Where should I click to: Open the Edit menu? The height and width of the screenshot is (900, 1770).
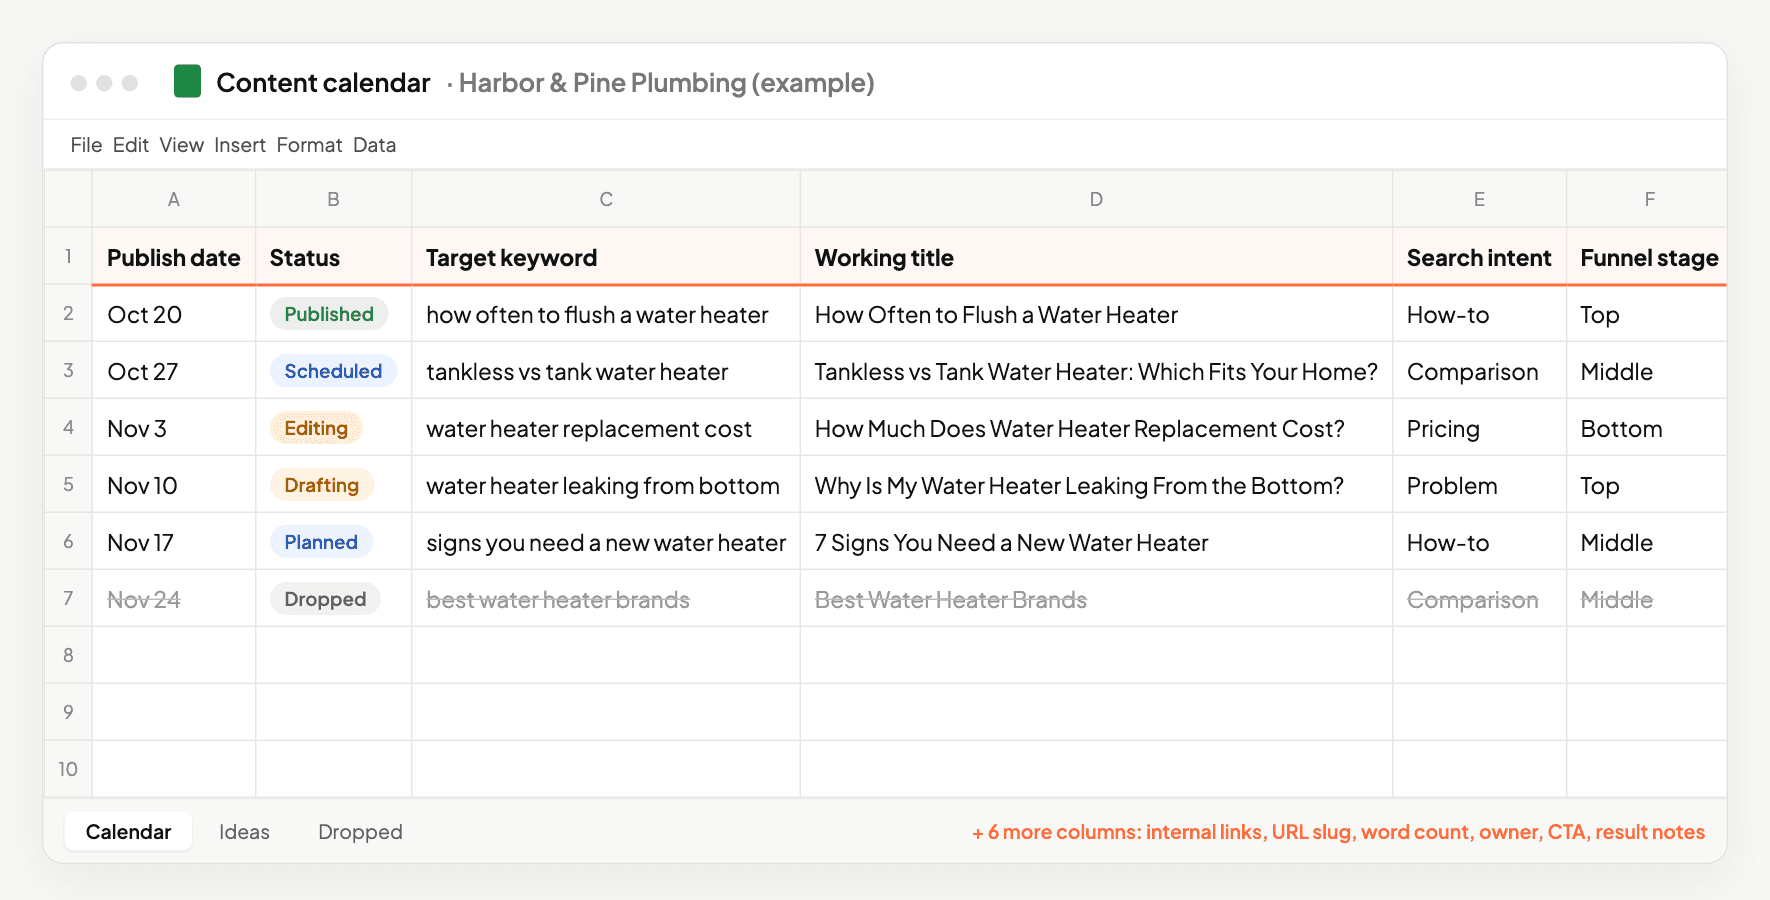tap(131, 145)
